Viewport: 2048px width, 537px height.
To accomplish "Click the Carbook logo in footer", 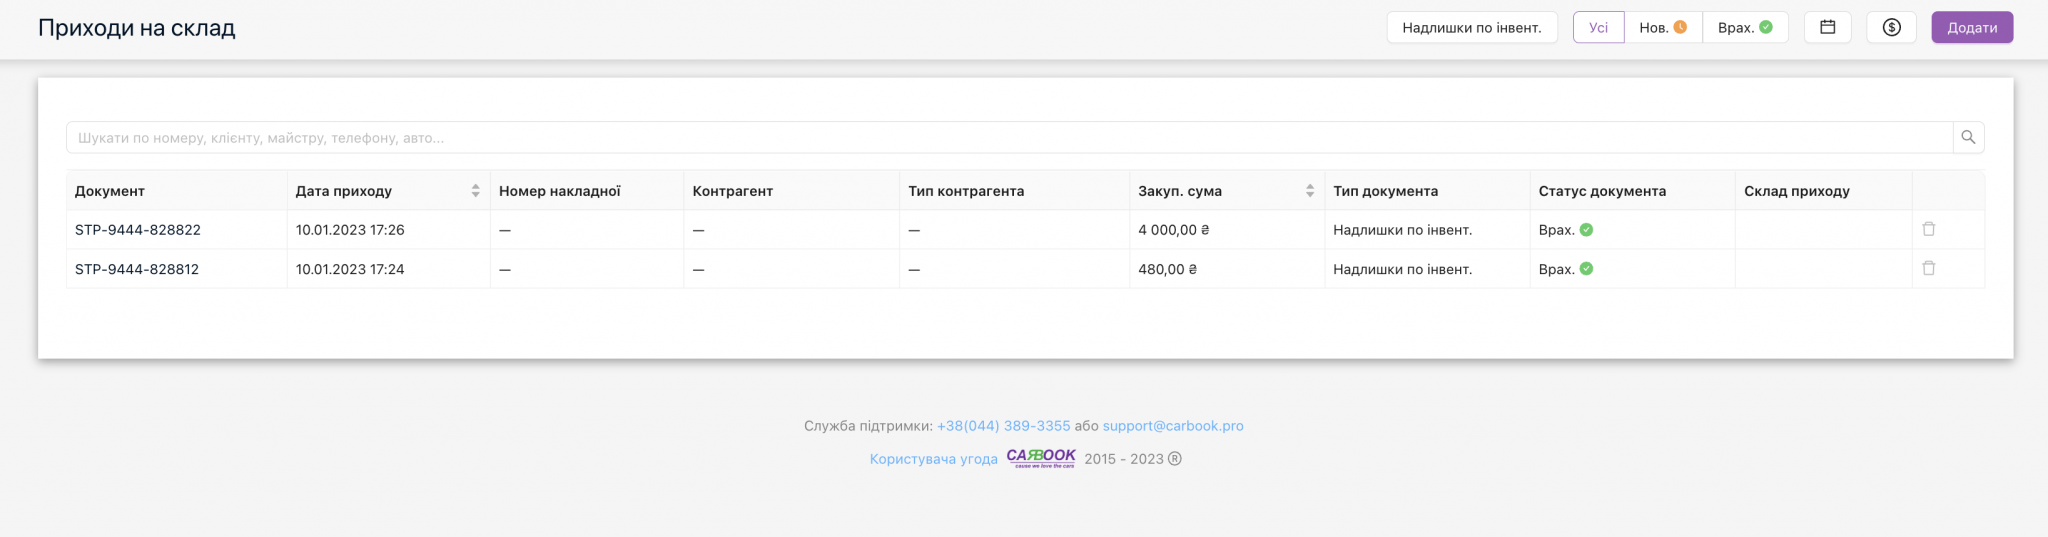I will (1040, 458).
